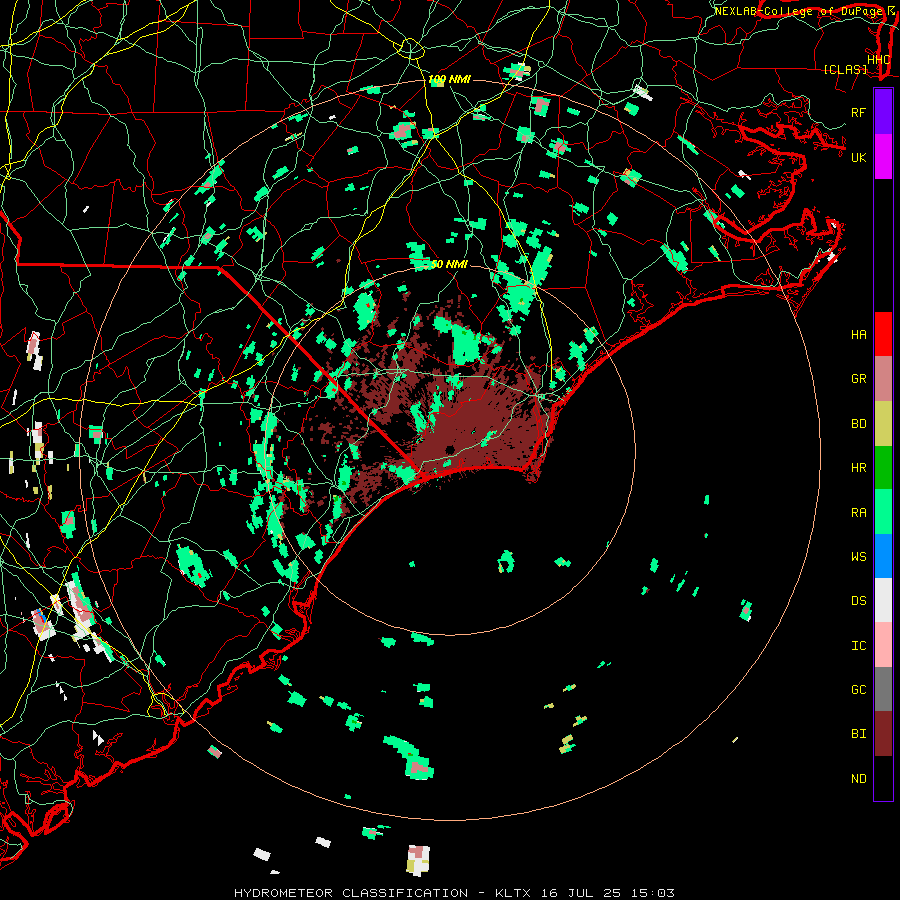
Task: Click the 'RA' legend label
Action: click(x=858, y=512)
